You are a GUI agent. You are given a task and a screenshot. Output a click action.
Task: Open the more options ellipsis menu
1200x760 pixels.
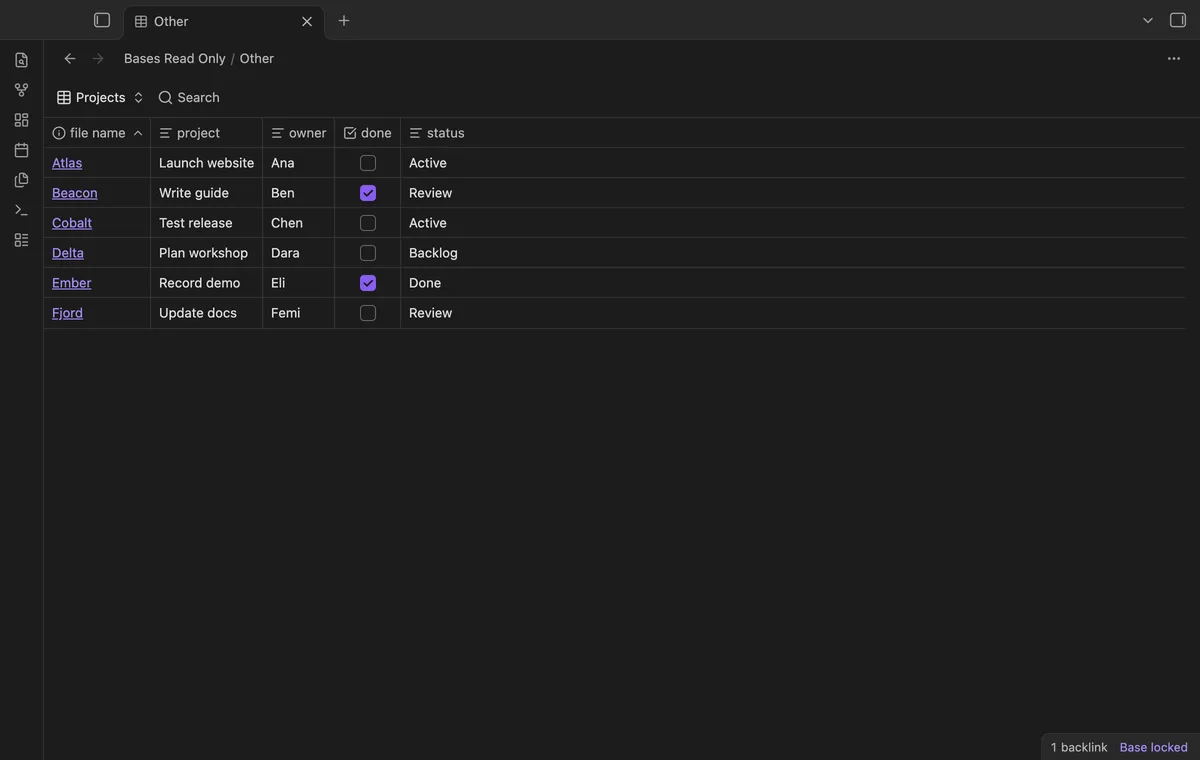point(1174,58)
